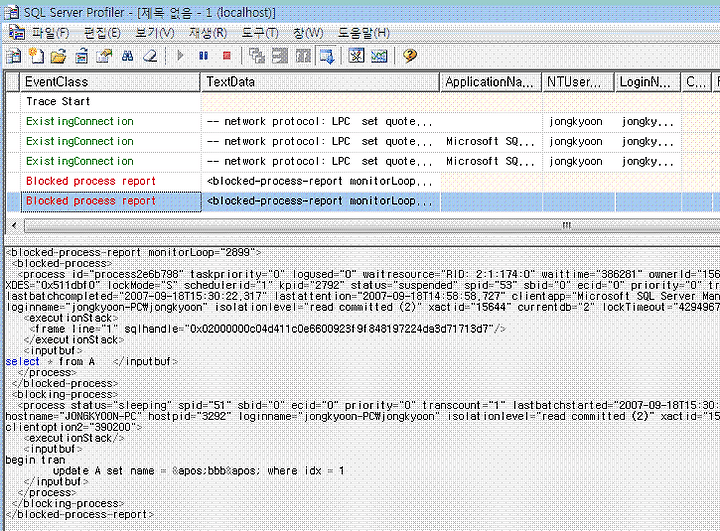Start the selected trace with play icon

[x=180, y=56]
